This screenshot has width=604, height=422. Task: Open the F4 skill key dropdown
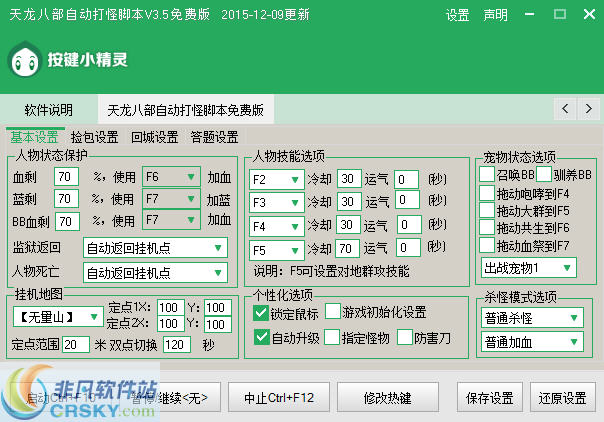pyautogui.click(x=277, y=227)
